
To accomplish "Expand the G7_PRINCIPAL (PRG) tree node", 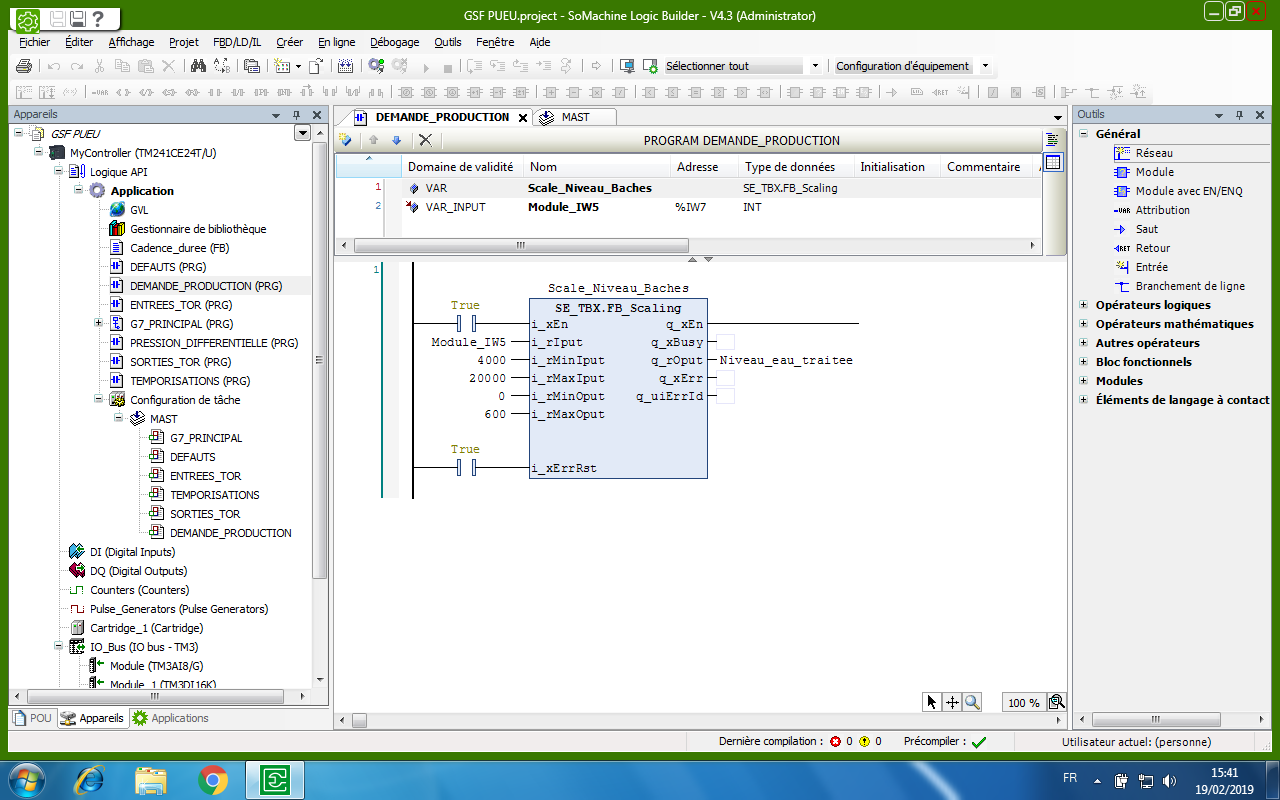I will click(98, 324).
